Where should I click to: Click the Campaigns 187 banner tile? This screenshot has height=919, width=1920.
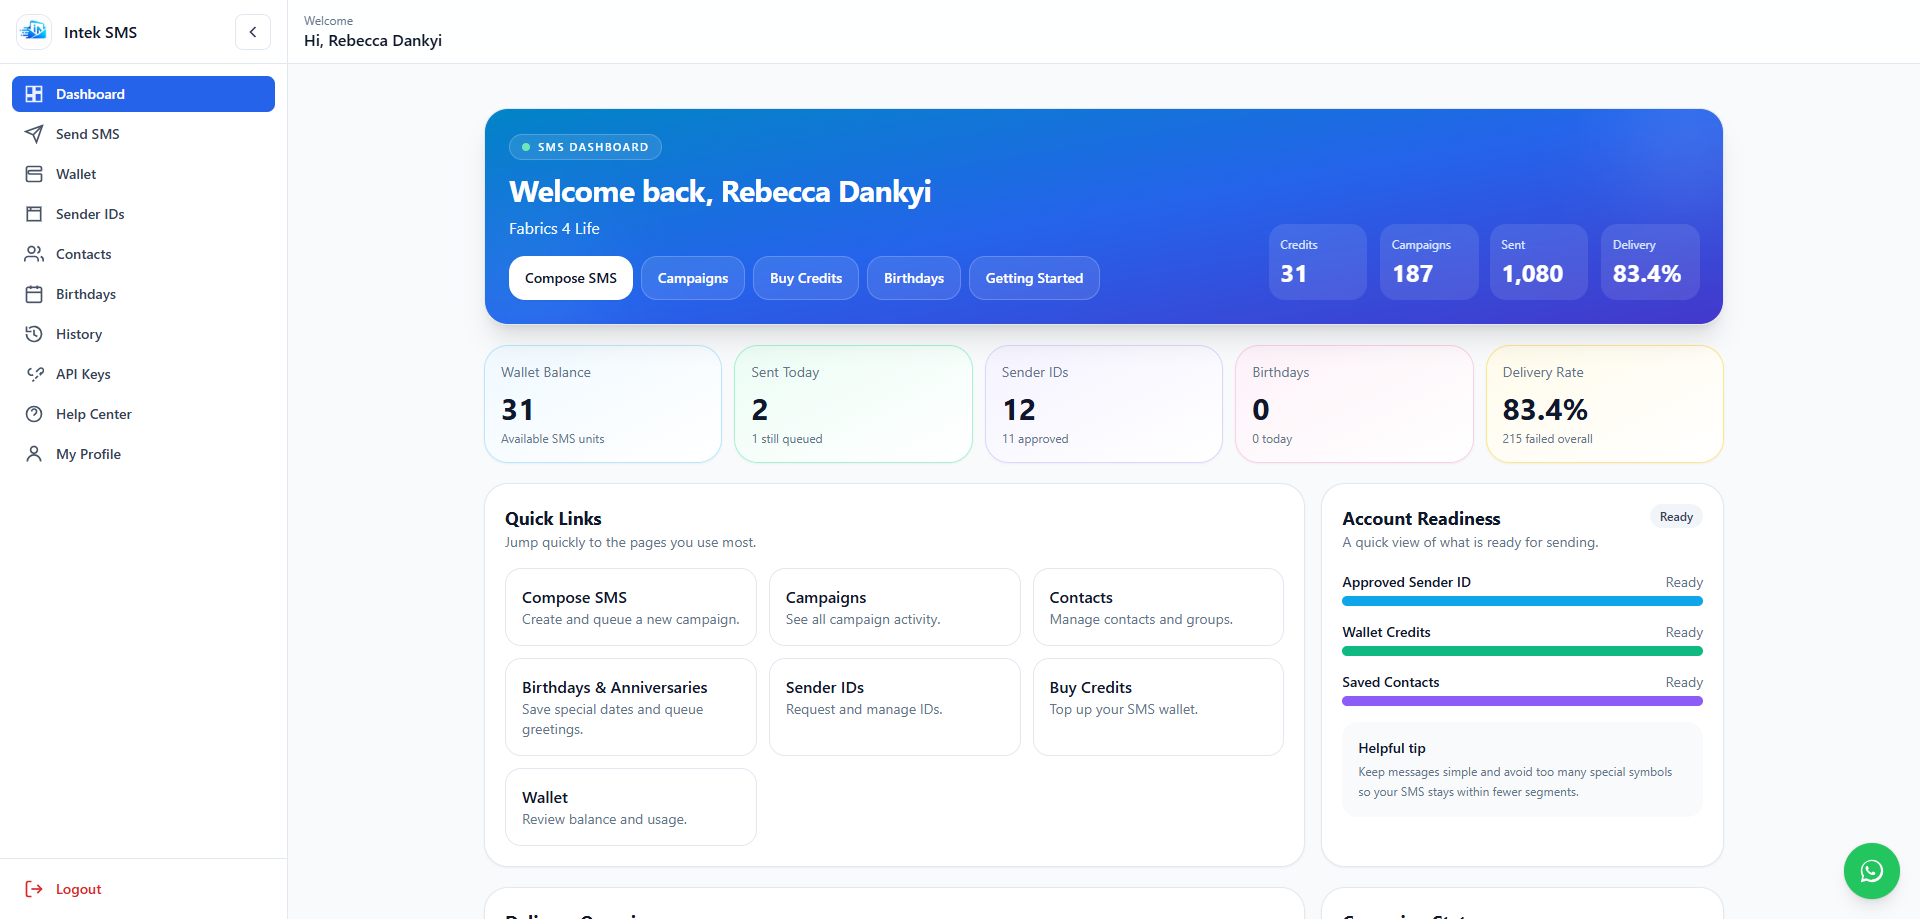point(1428,262)
